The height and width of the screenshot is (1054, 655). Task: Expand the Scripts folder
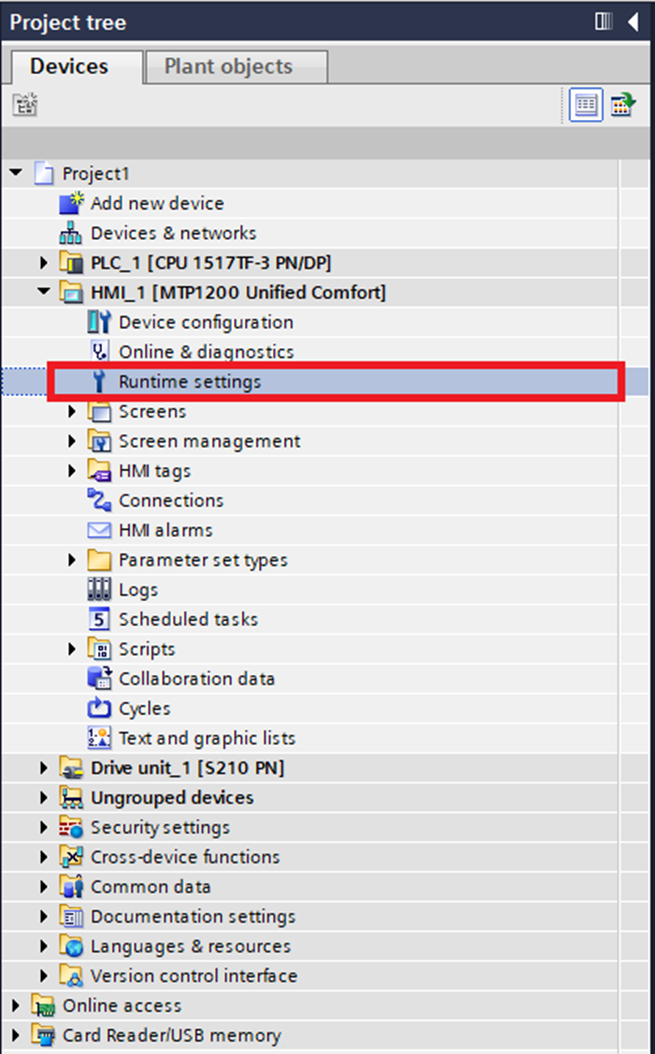pos(72,649)
